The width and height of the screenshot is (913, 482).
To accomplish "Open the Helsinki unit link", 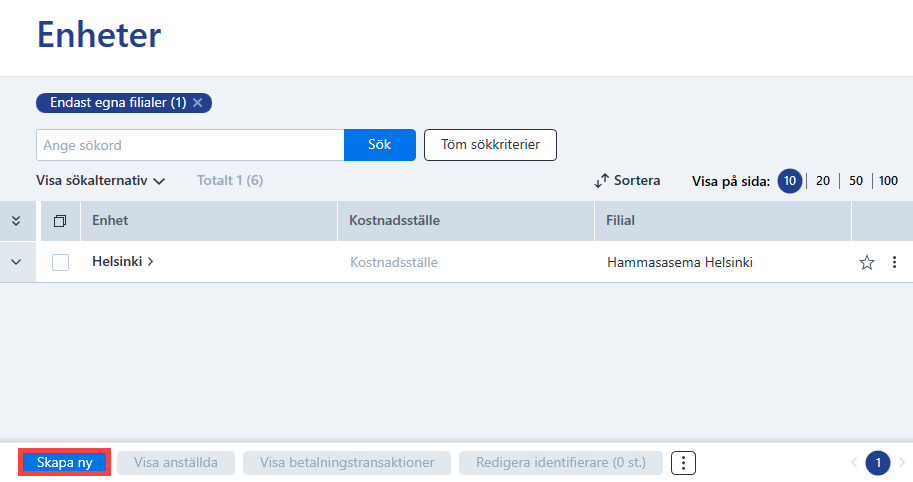I will click(x=123, y=261).
